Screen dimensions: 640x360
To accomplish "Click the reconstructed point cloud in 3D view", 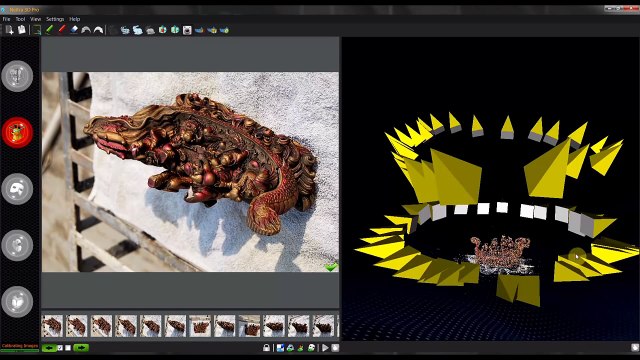I will [x=500, y=253].
